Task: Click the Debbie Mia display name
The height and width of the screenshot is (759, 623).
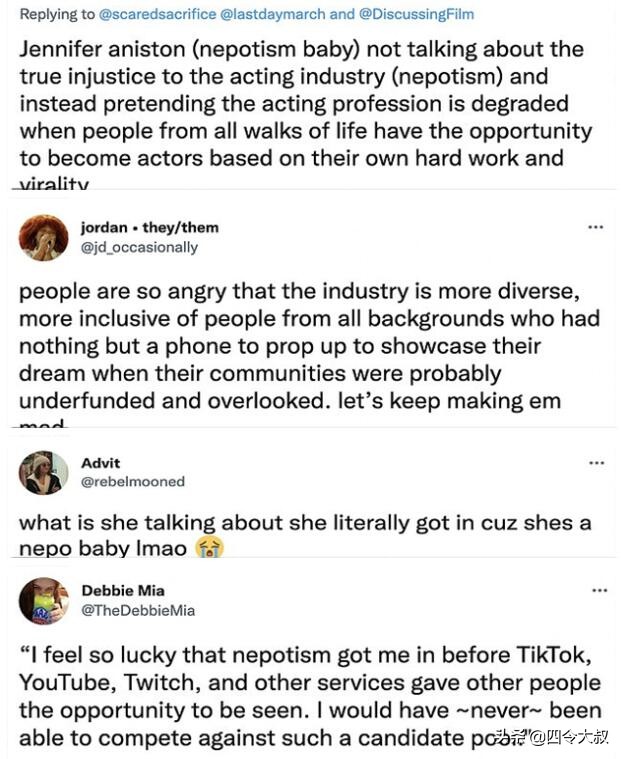Action: pyautogui.click(x=123, y=591)
